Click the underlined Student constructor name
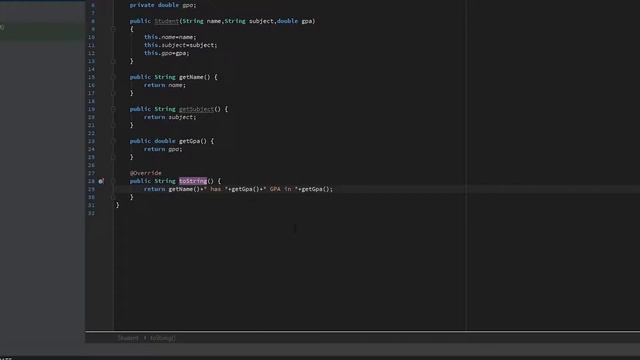Viewport: 640px width, 360px height. click(167, 21)
